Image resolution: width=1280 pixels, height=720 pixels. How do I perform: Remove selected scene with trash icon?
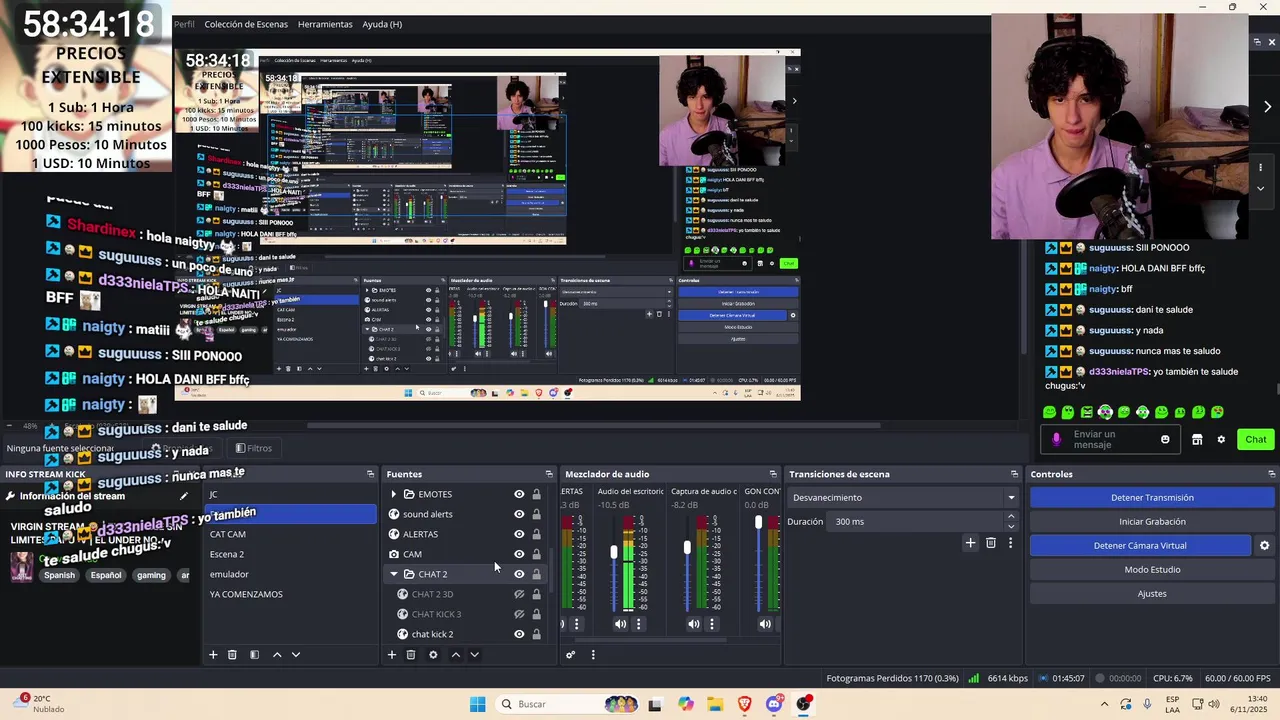tap(232, 655)
